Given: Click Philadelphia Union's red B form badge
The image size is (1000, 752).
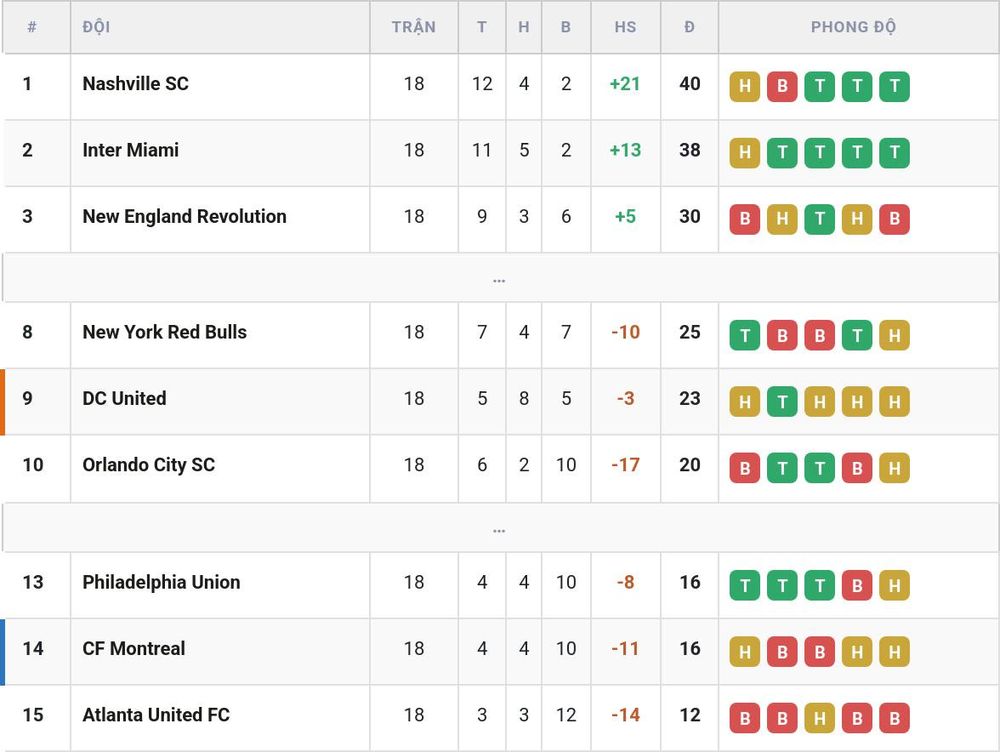Looking at the screenshot, I should [x=857, y=586].
